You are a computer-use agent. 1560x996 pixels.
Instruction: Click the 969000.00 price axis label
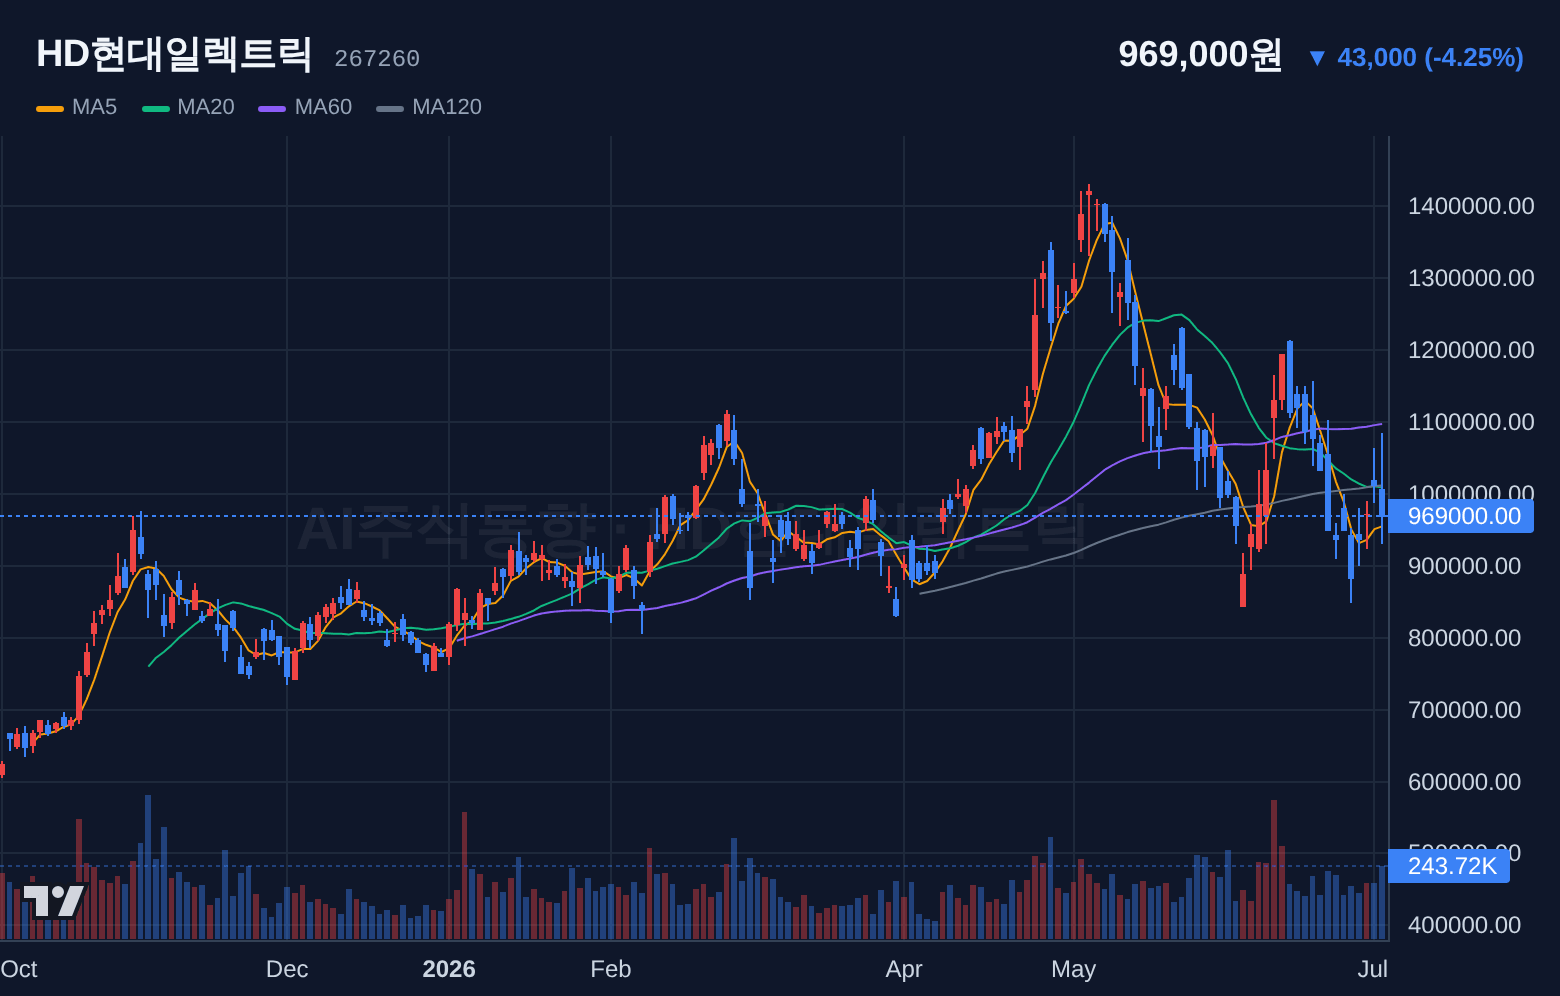click(x=1461, y=516)
